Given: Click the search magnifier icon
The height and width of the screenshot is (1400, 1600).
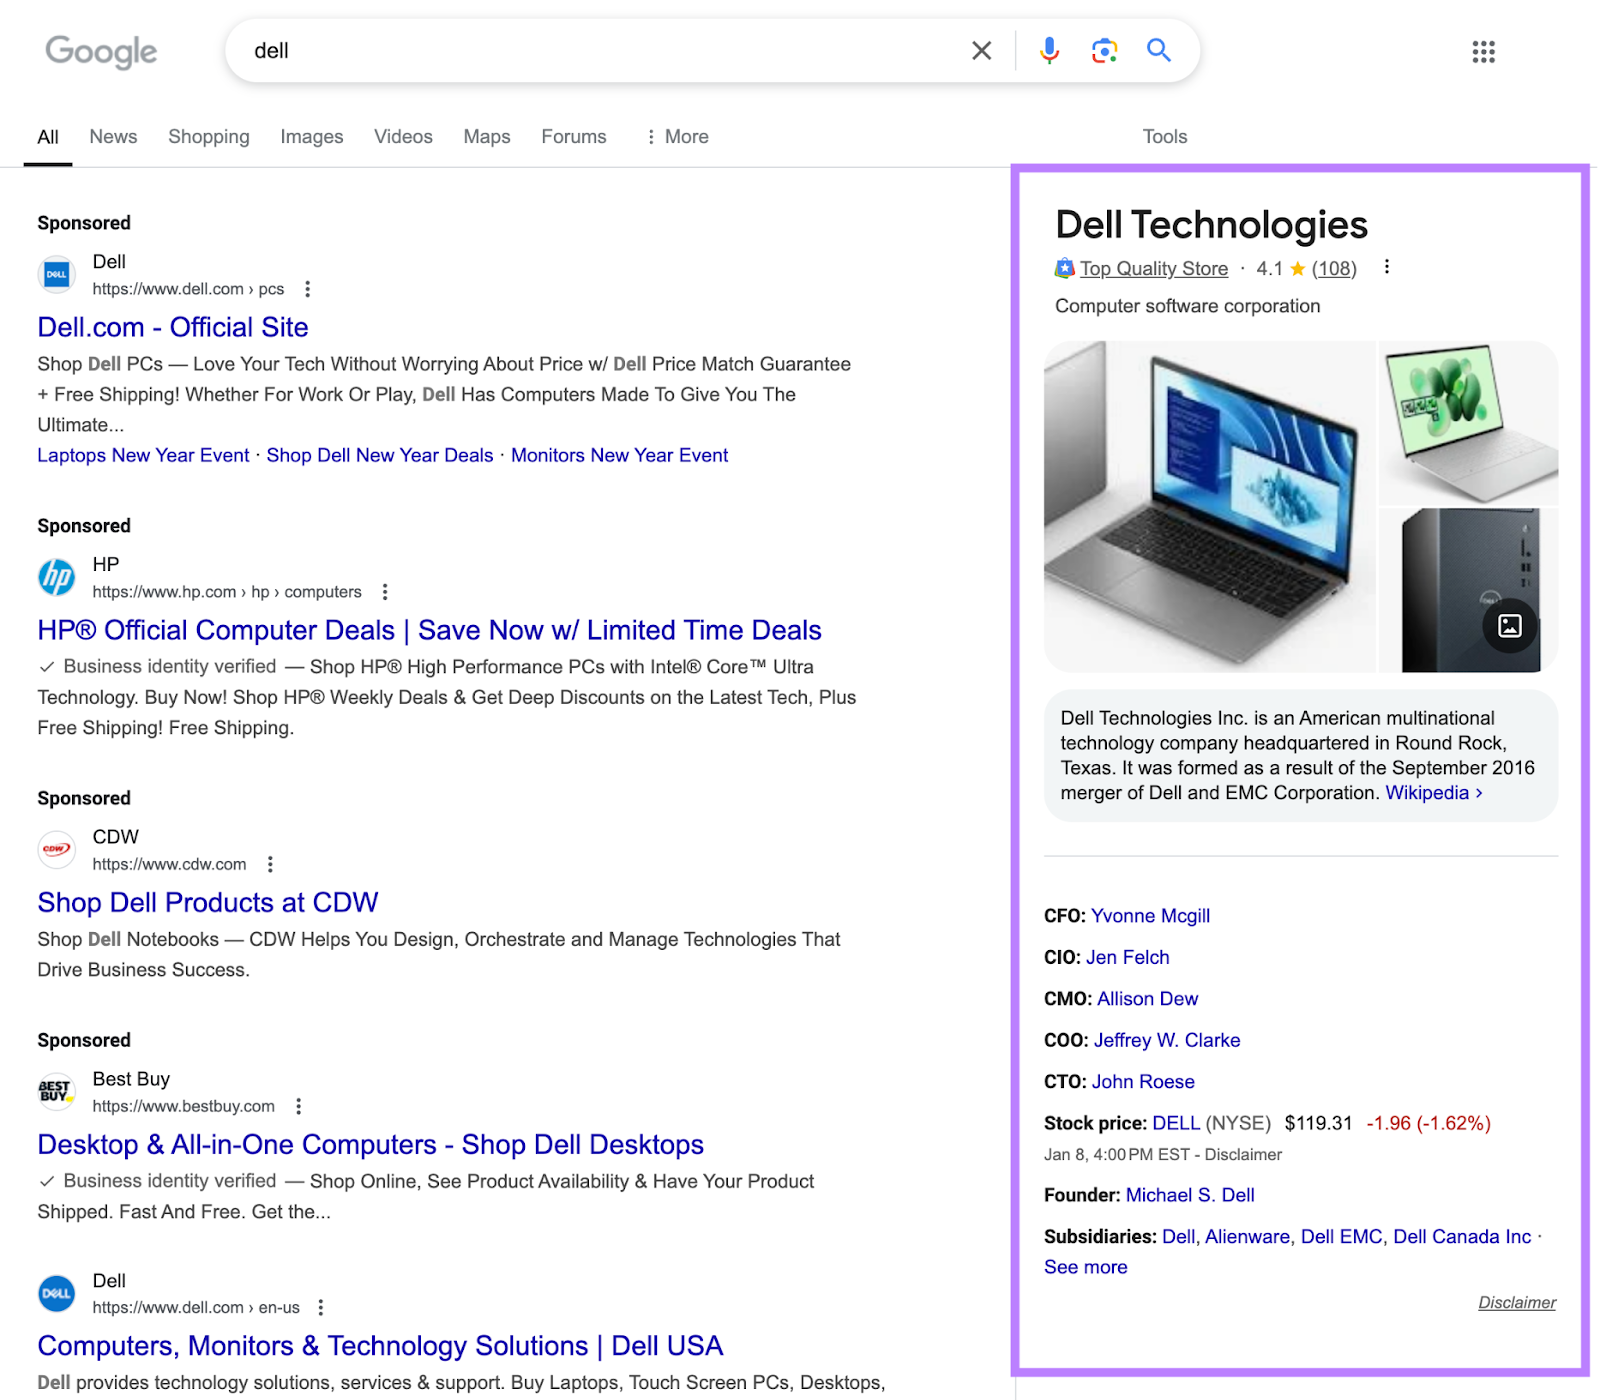Looking at the screenshot, I should tap(1158, 50).
